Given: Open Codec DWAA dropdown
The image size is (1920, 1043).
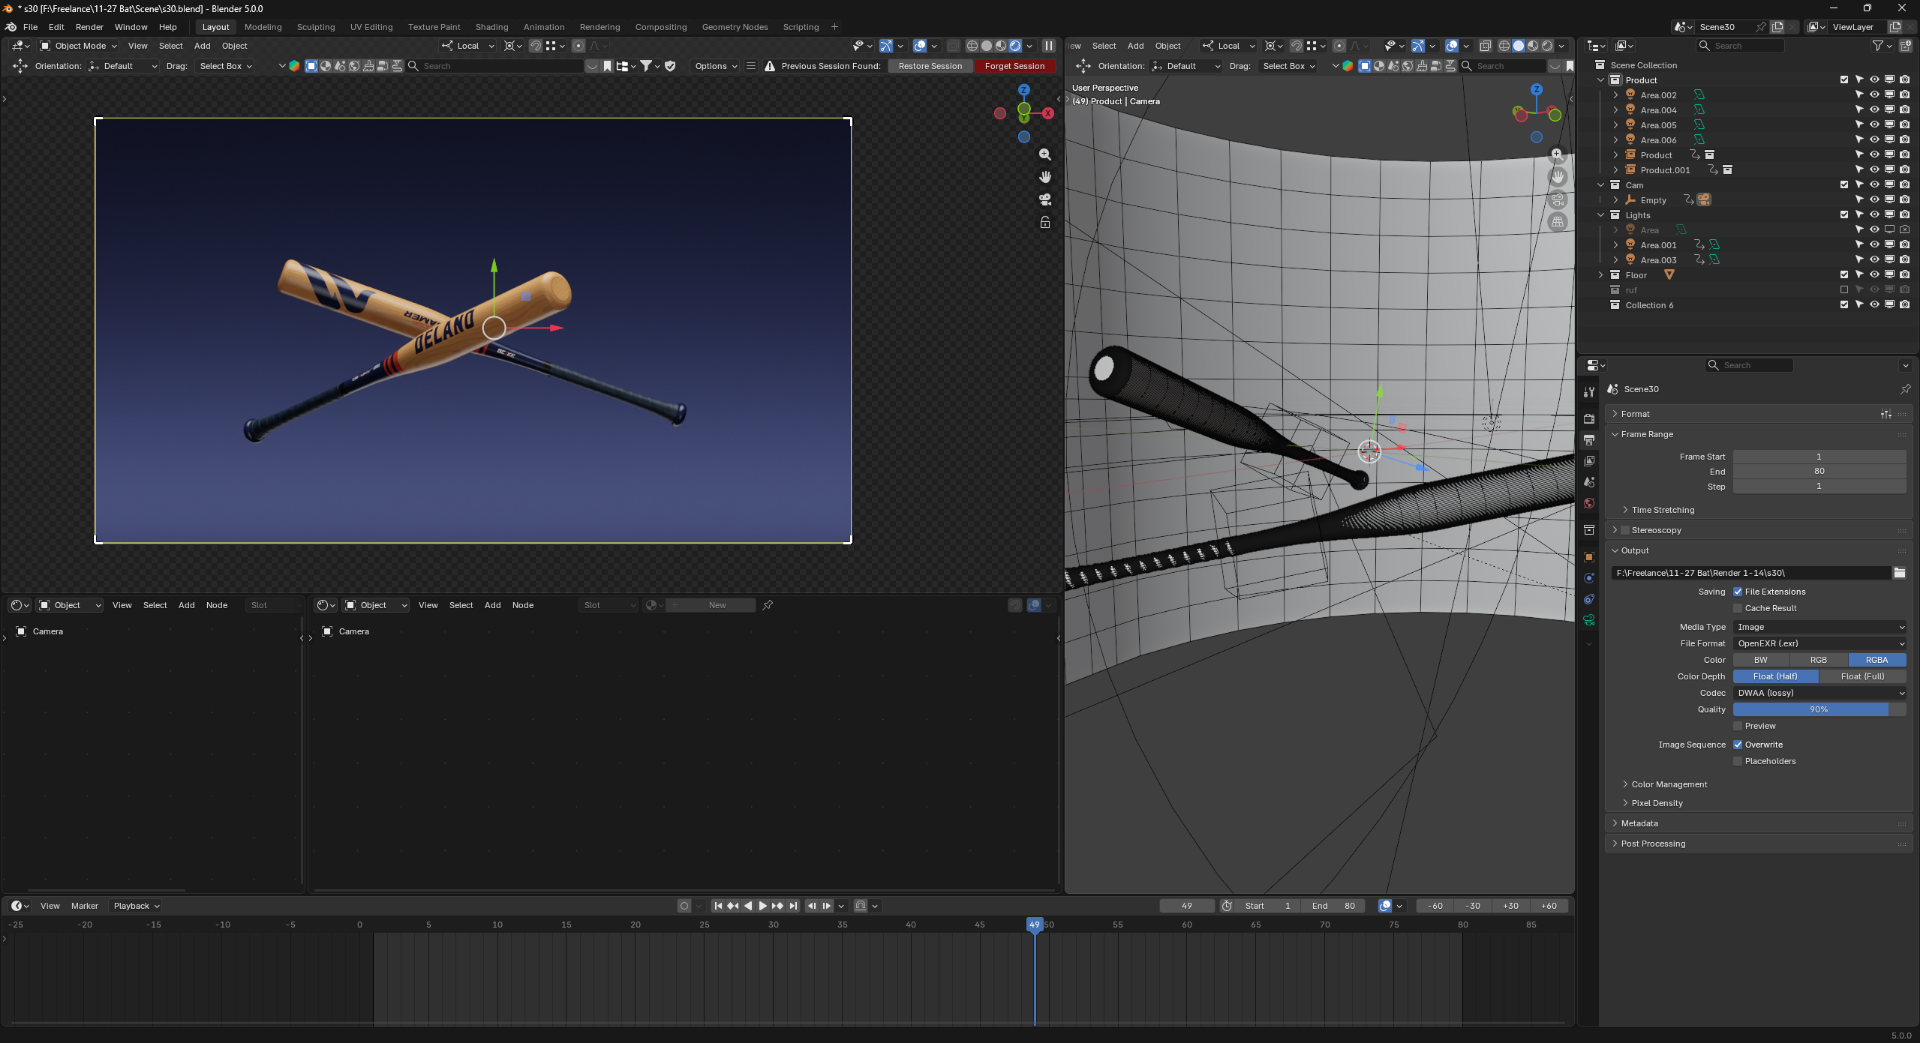Looking at the screenshot, I should point(1819,693).
